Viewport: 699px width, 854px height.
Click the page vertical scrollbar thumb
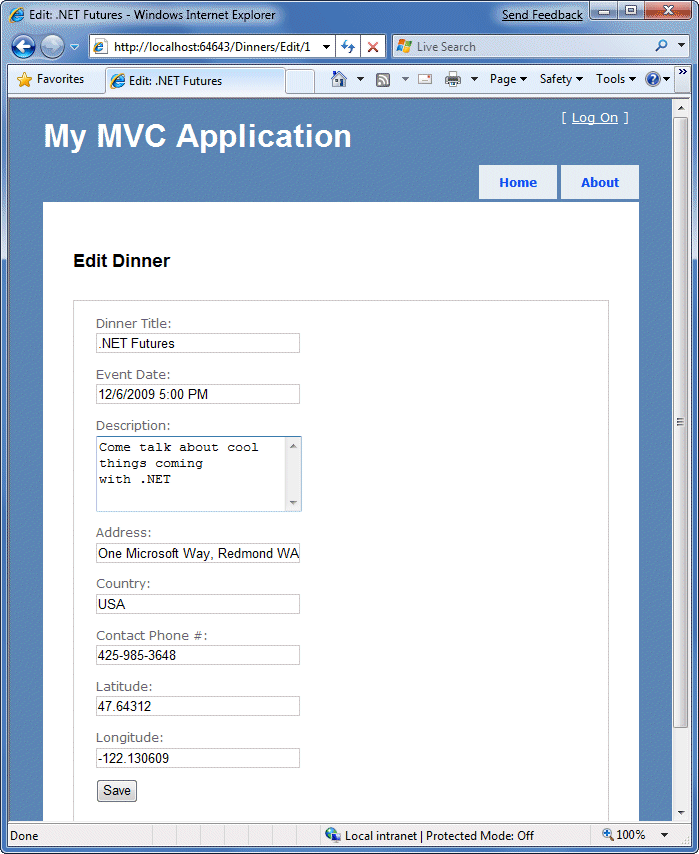[681, 422]
